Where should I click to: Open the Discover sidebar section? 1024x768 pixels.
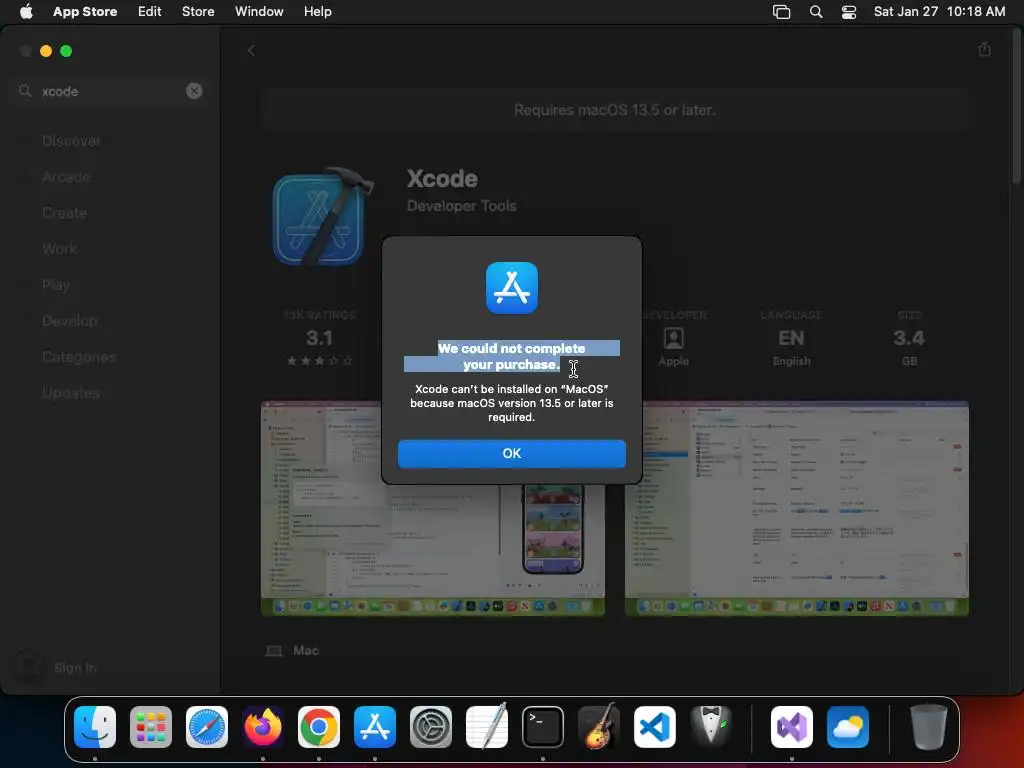point(71,141)
